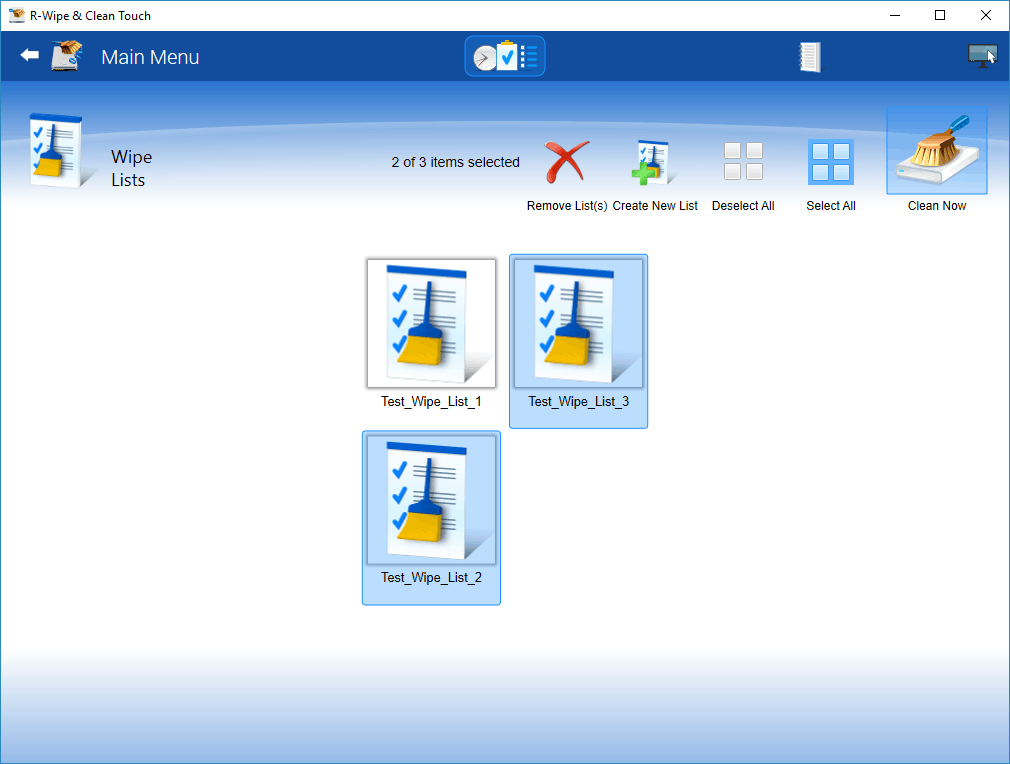The image size is (1010, 764).
Task: Click the Deselect All squares icon
Action: pyautogui.click(x=743, y=161)
